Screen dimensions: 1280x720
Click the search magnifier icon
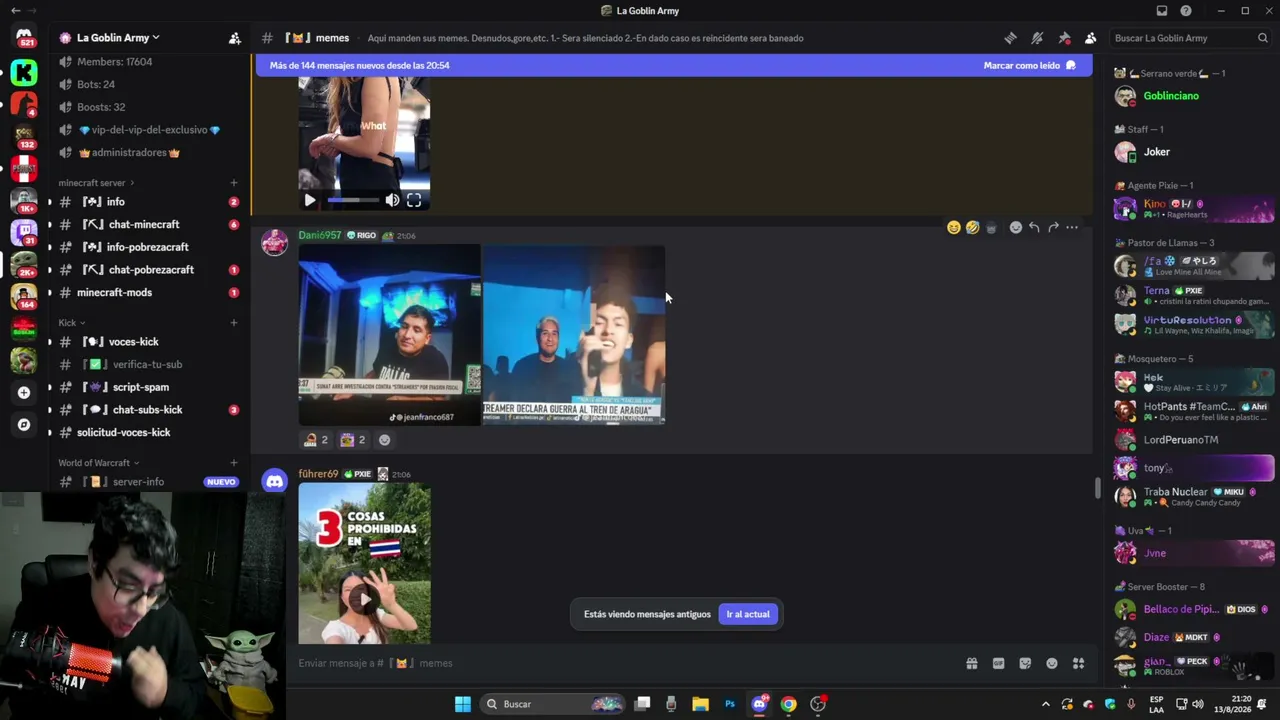[x=1263, y=38]
